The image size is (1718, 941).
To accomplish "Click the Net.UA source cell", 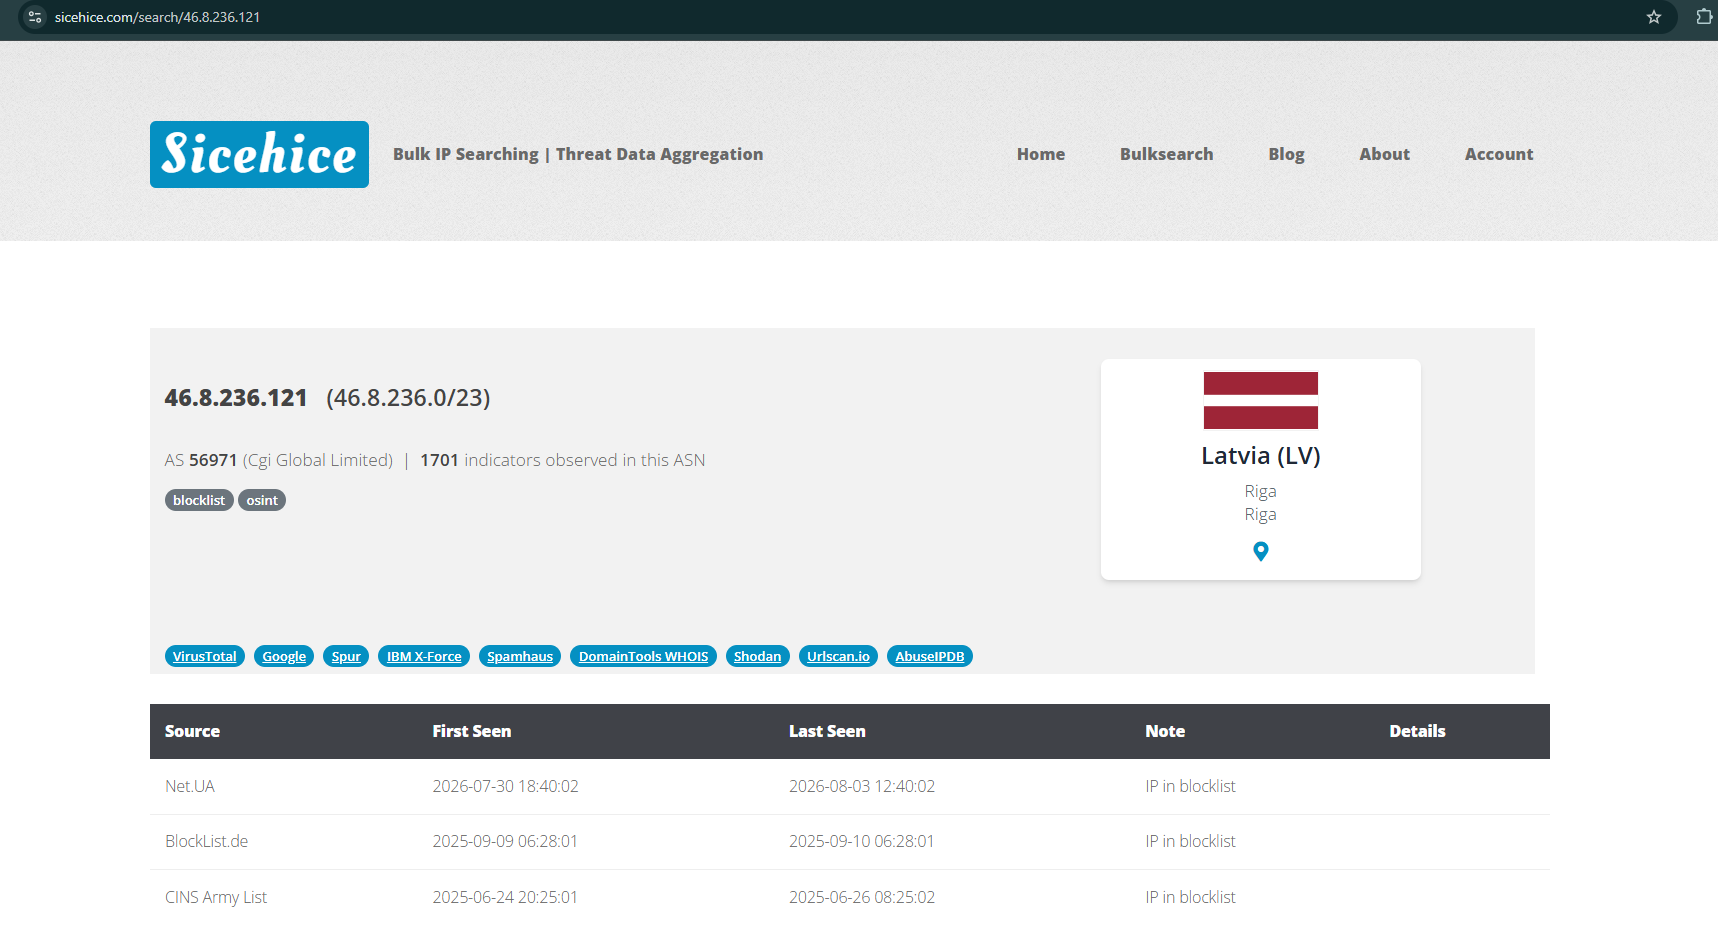I will click(190, 786).
